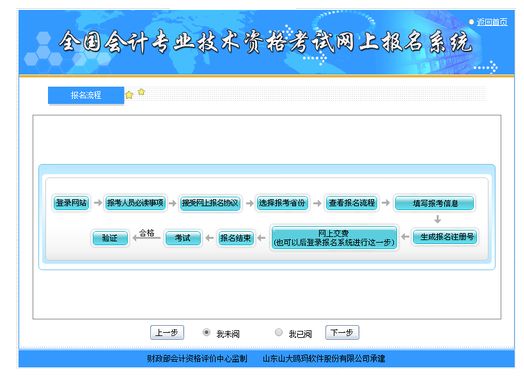Select the 我已阅 radio button

pos(278,332)
